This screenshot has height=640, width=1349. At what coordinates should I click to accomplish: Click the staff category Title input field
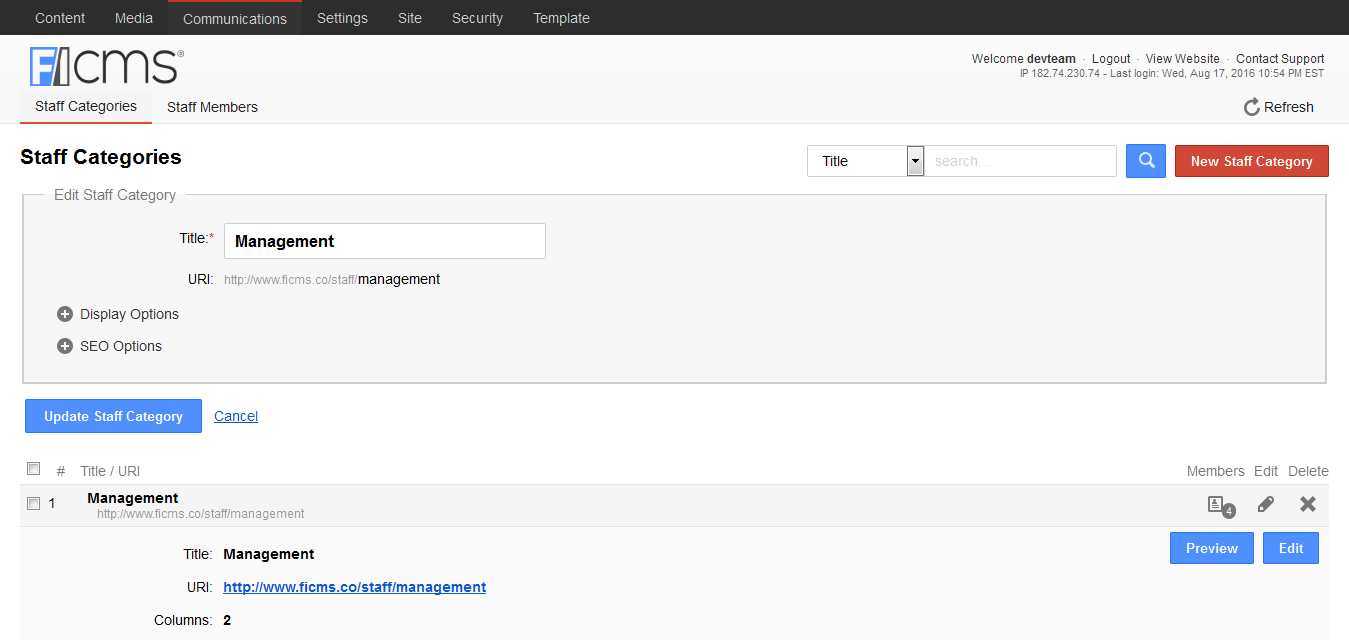(385, 241)
